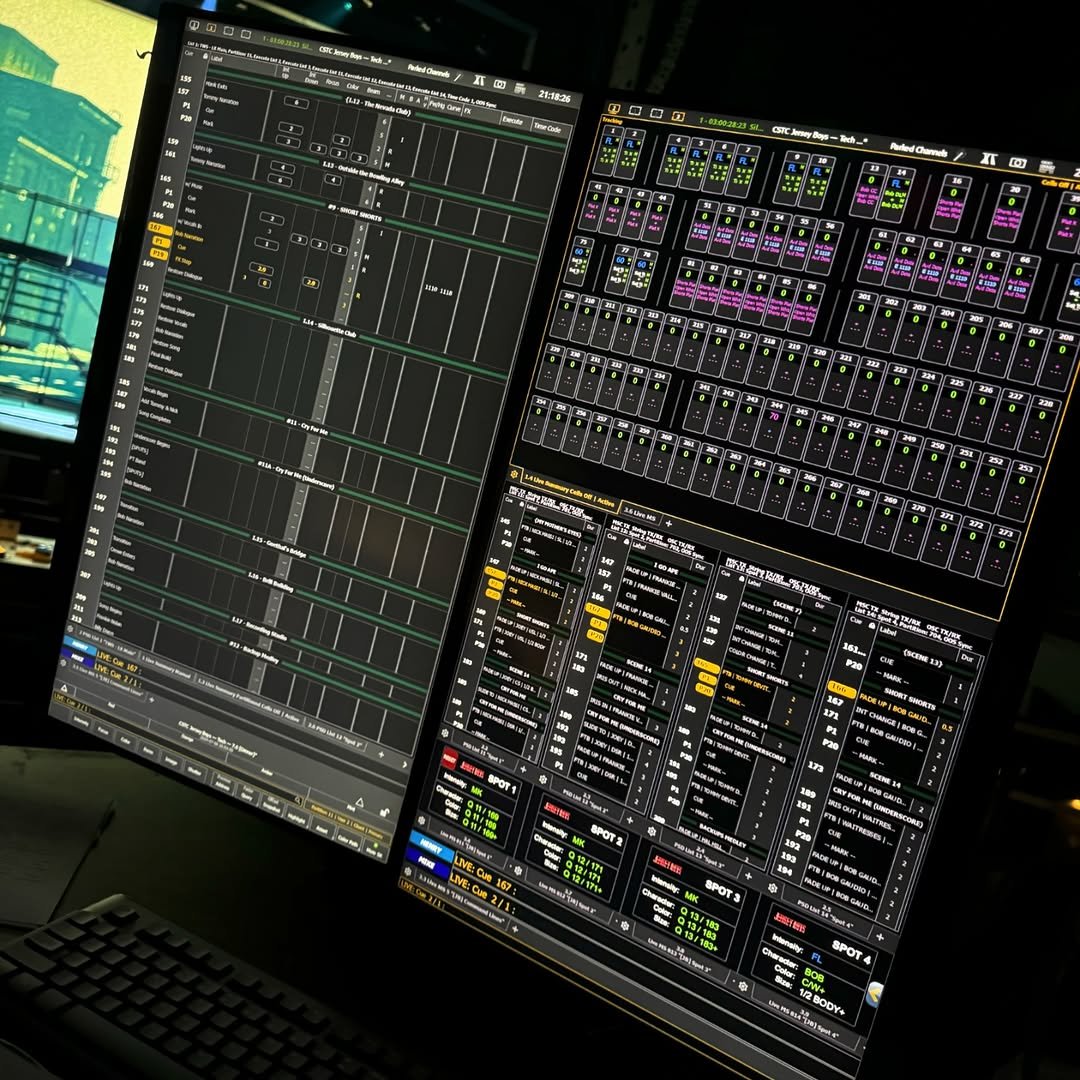Select channel 1 tile in right monitor grid
Viewport: 1080px width, 1080px height.
coord(609,150)
